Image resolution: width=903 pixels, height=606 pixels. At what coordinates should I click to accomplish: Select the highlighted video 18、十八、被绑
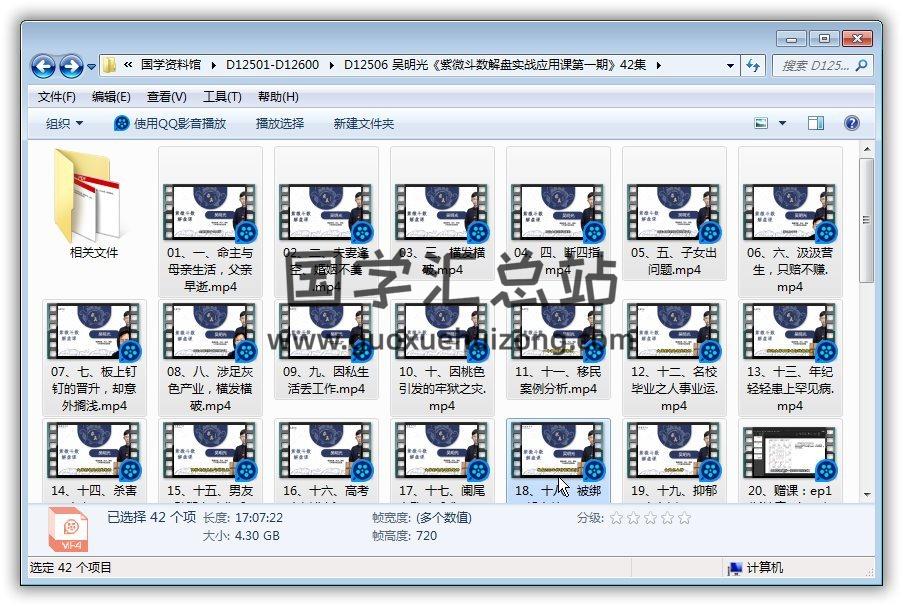[x=557, y=460]
